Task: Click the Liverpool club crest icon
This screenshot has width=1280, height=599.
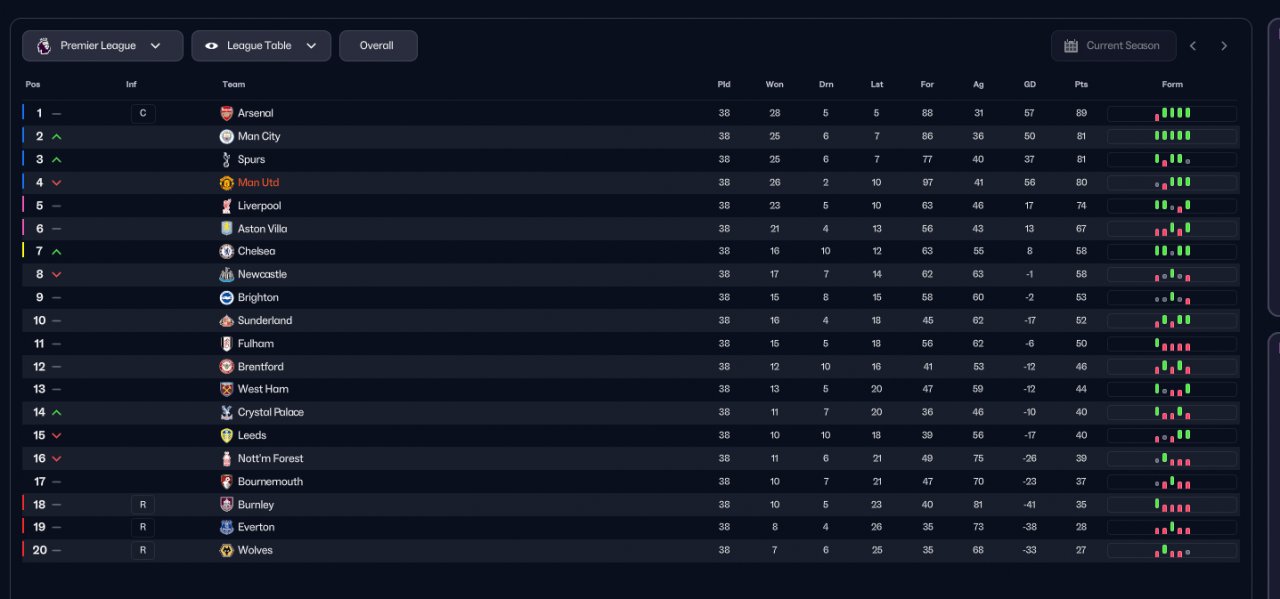Action: (226, 206)
